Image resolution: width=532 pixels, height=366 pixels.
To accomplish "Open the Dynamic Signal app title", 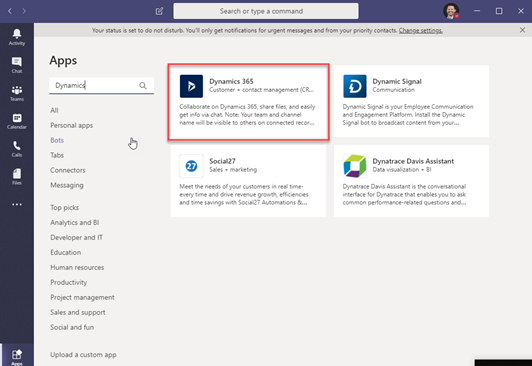I will click(x=397, y=81).
